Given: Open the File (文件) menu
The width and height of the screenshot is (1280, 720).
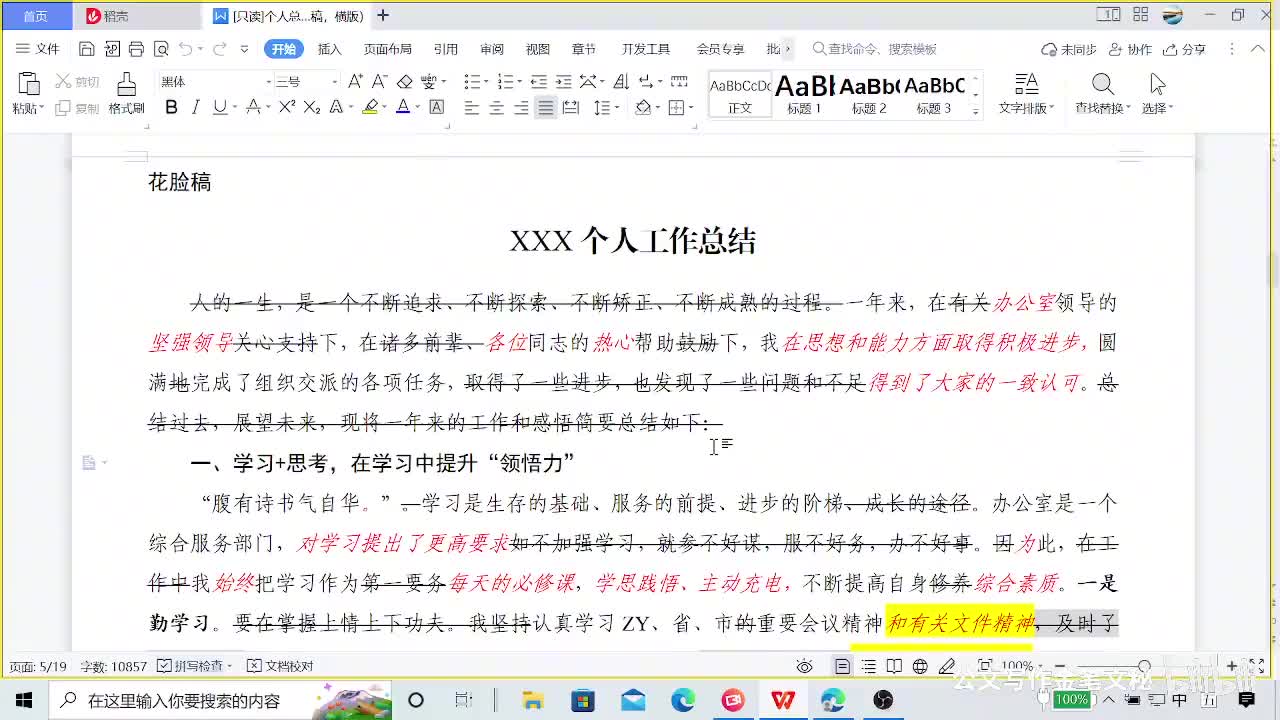Looking at the screenshot, I should click(38, 49).
